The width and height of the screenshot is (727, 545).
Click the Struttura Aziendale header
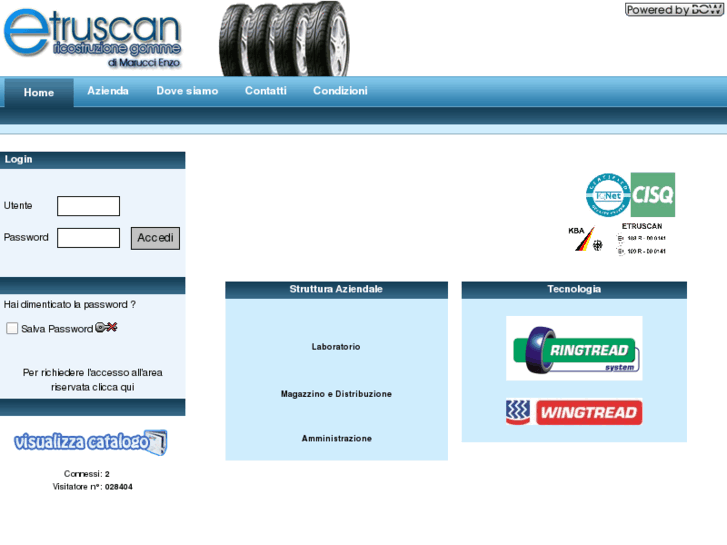[337, 289]
